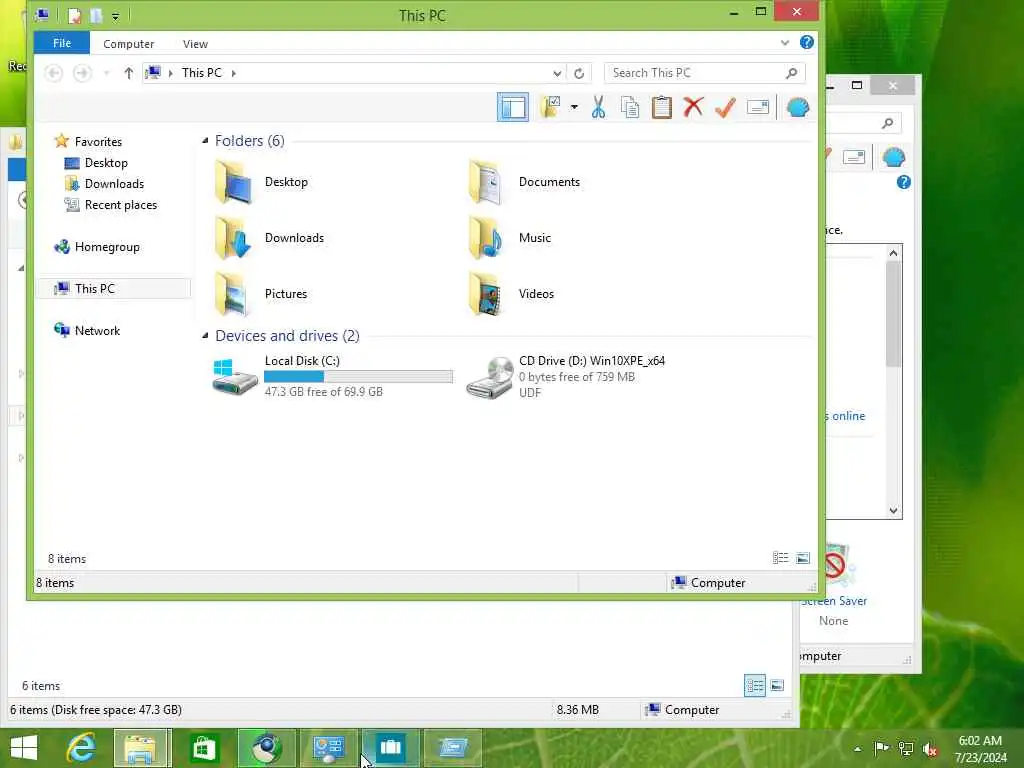Viewport: 1024px width, 768px height.
Task: Open the Customize Quick Access Toolbar dropdown
Action: coord(115,16)
